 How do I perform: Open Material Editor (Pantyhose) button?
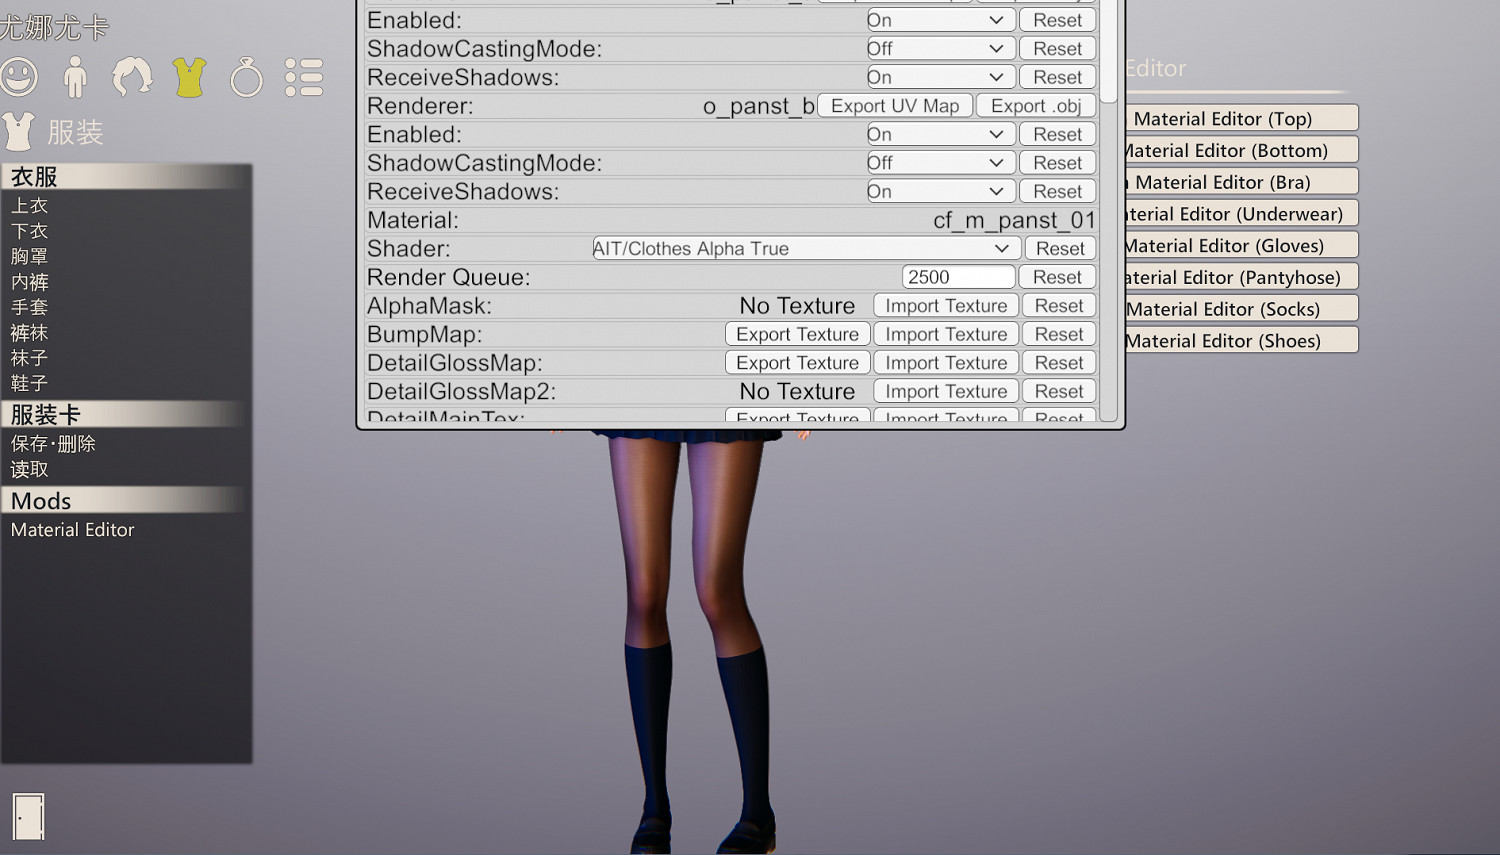point(1238,278)
